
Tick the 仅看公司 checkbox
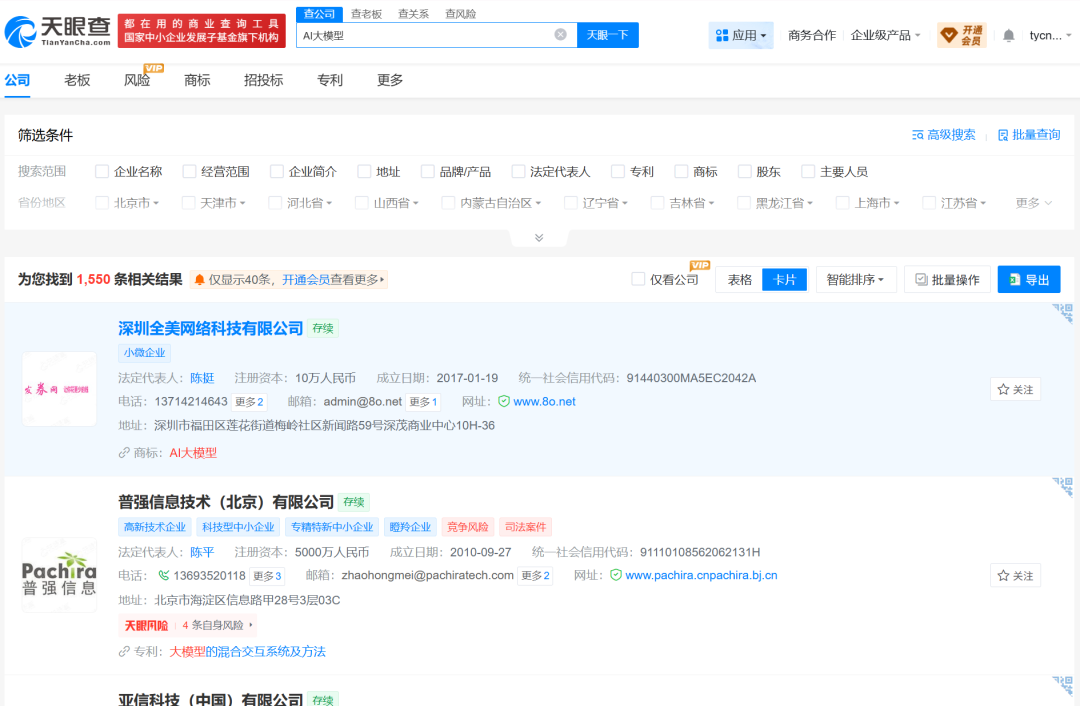click(x=638, y=279)
